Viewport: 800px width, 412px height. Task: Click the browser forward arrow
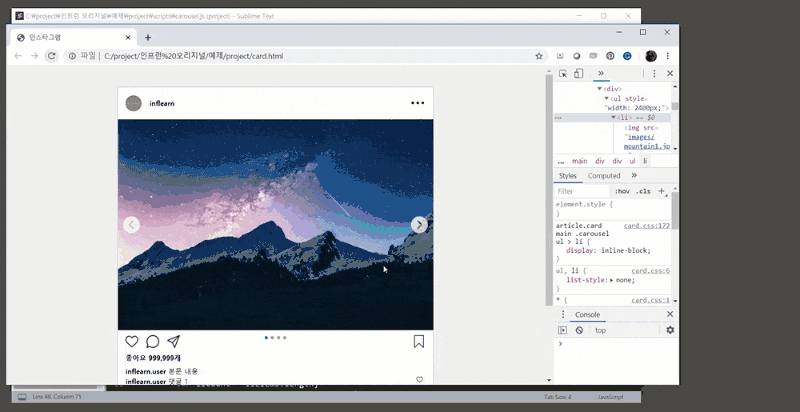(x=35, y=56)
